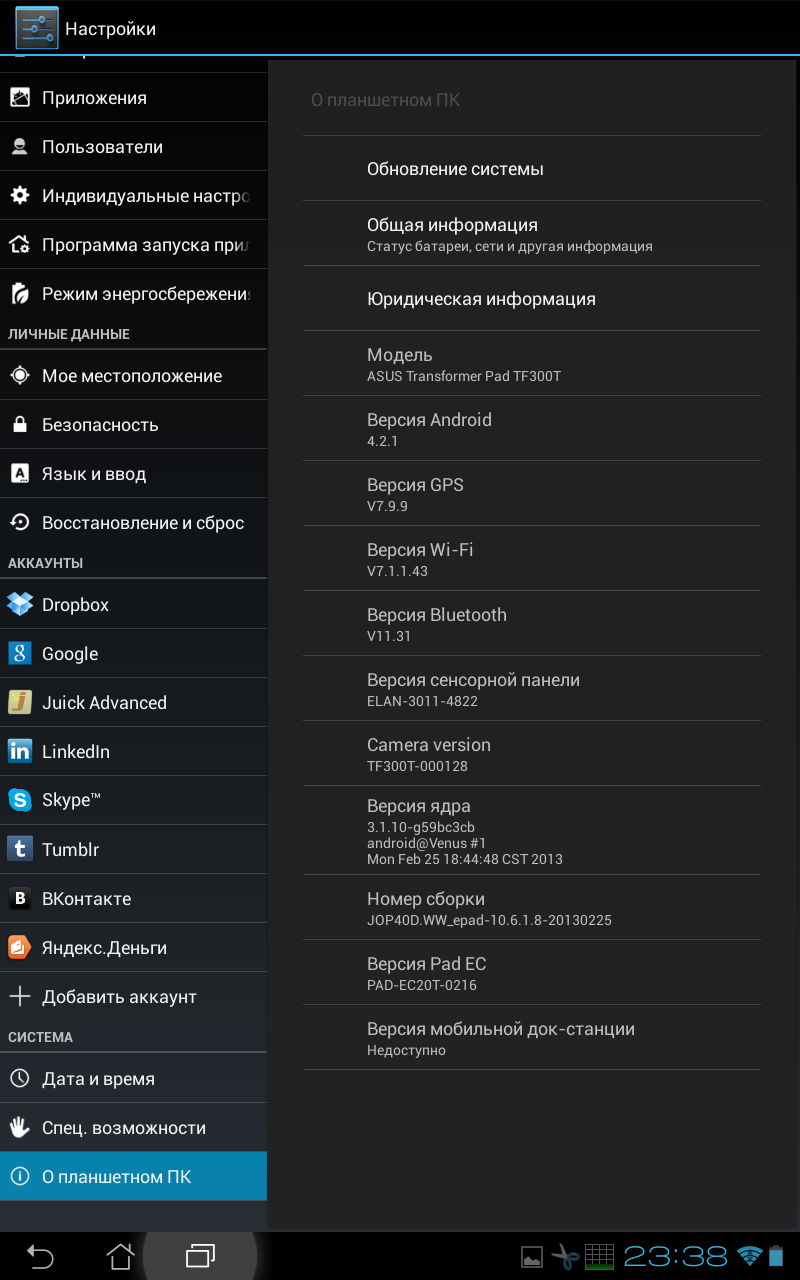The width and height of the screenshot is (800, 1280).
Task: Open Безопасность settings
Action: [x=100, y=425]
